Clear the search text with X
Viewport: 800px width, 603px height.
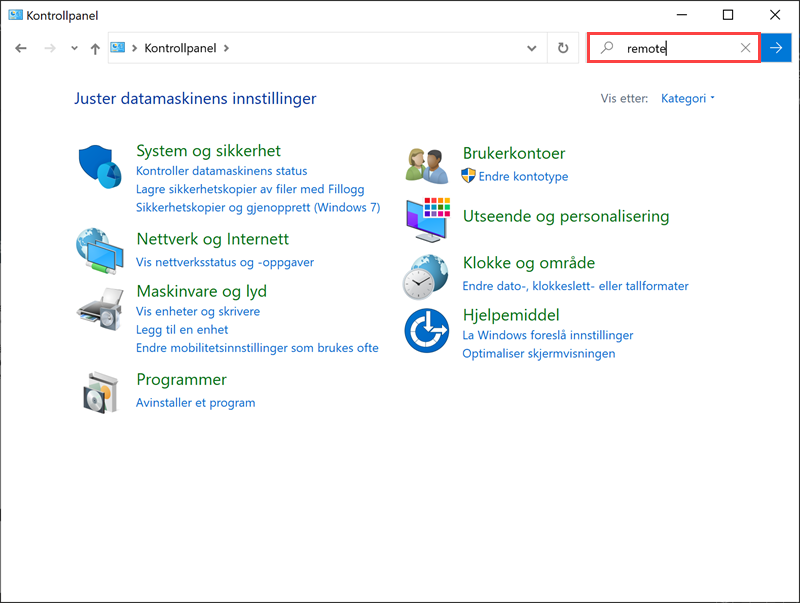[x=745, y=48]
